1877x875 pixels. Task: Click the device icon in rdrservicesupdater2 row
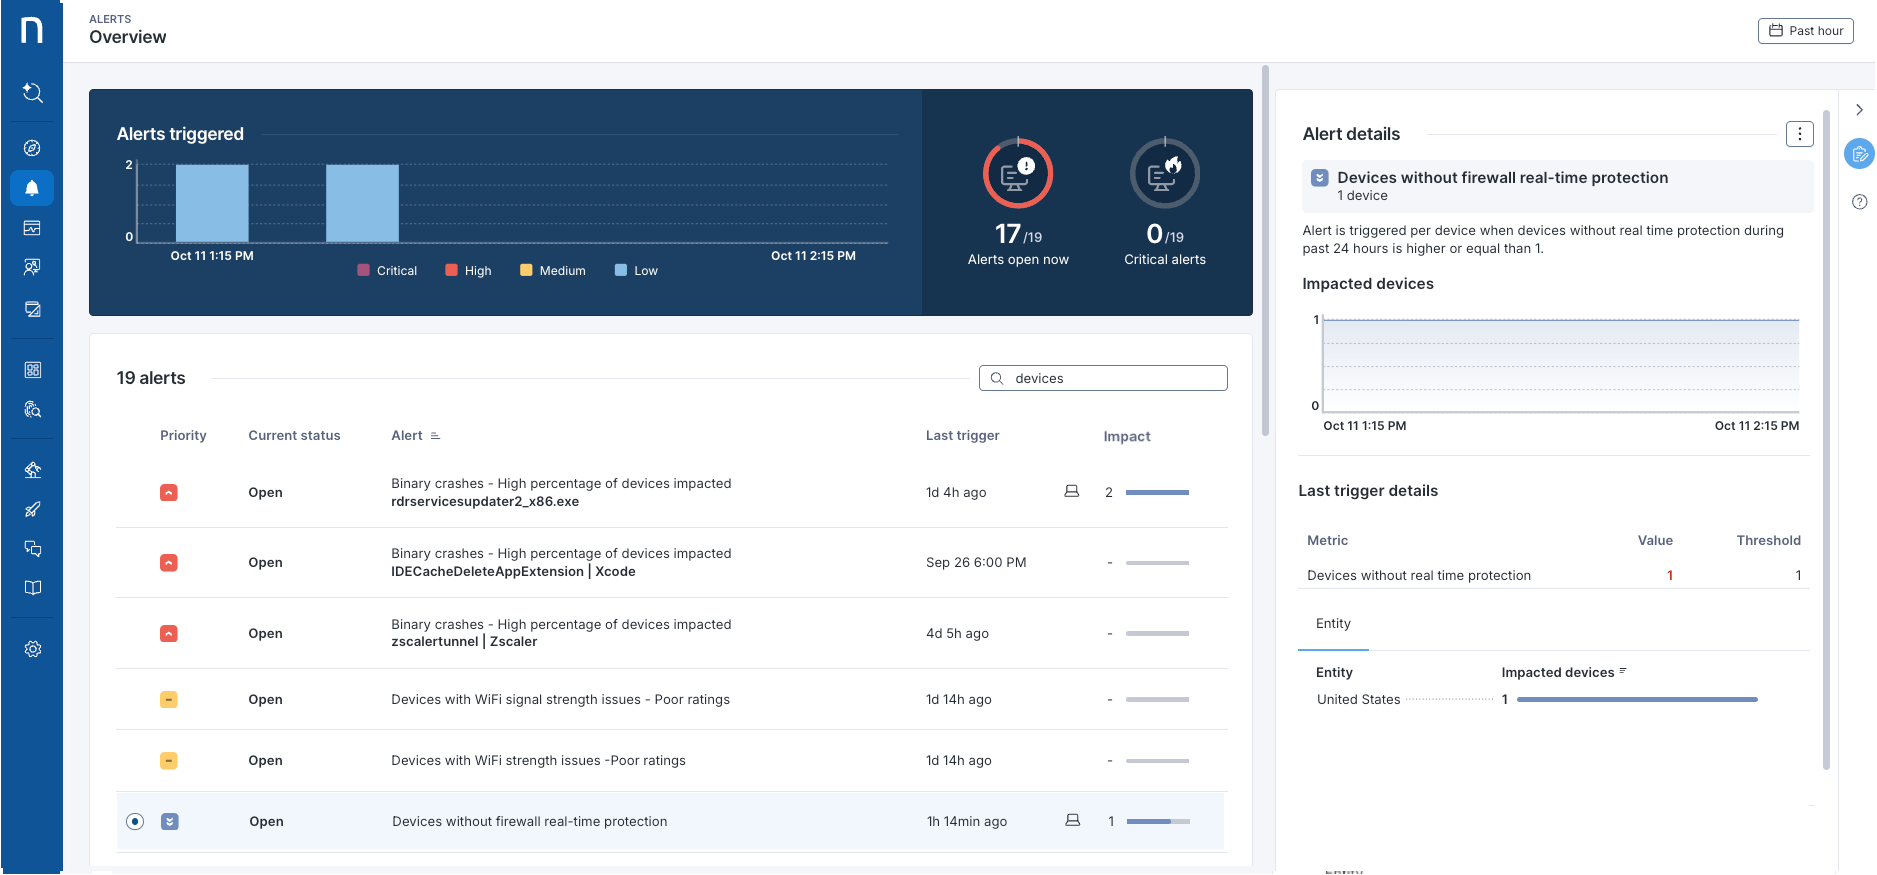[x=1071, y=492]
